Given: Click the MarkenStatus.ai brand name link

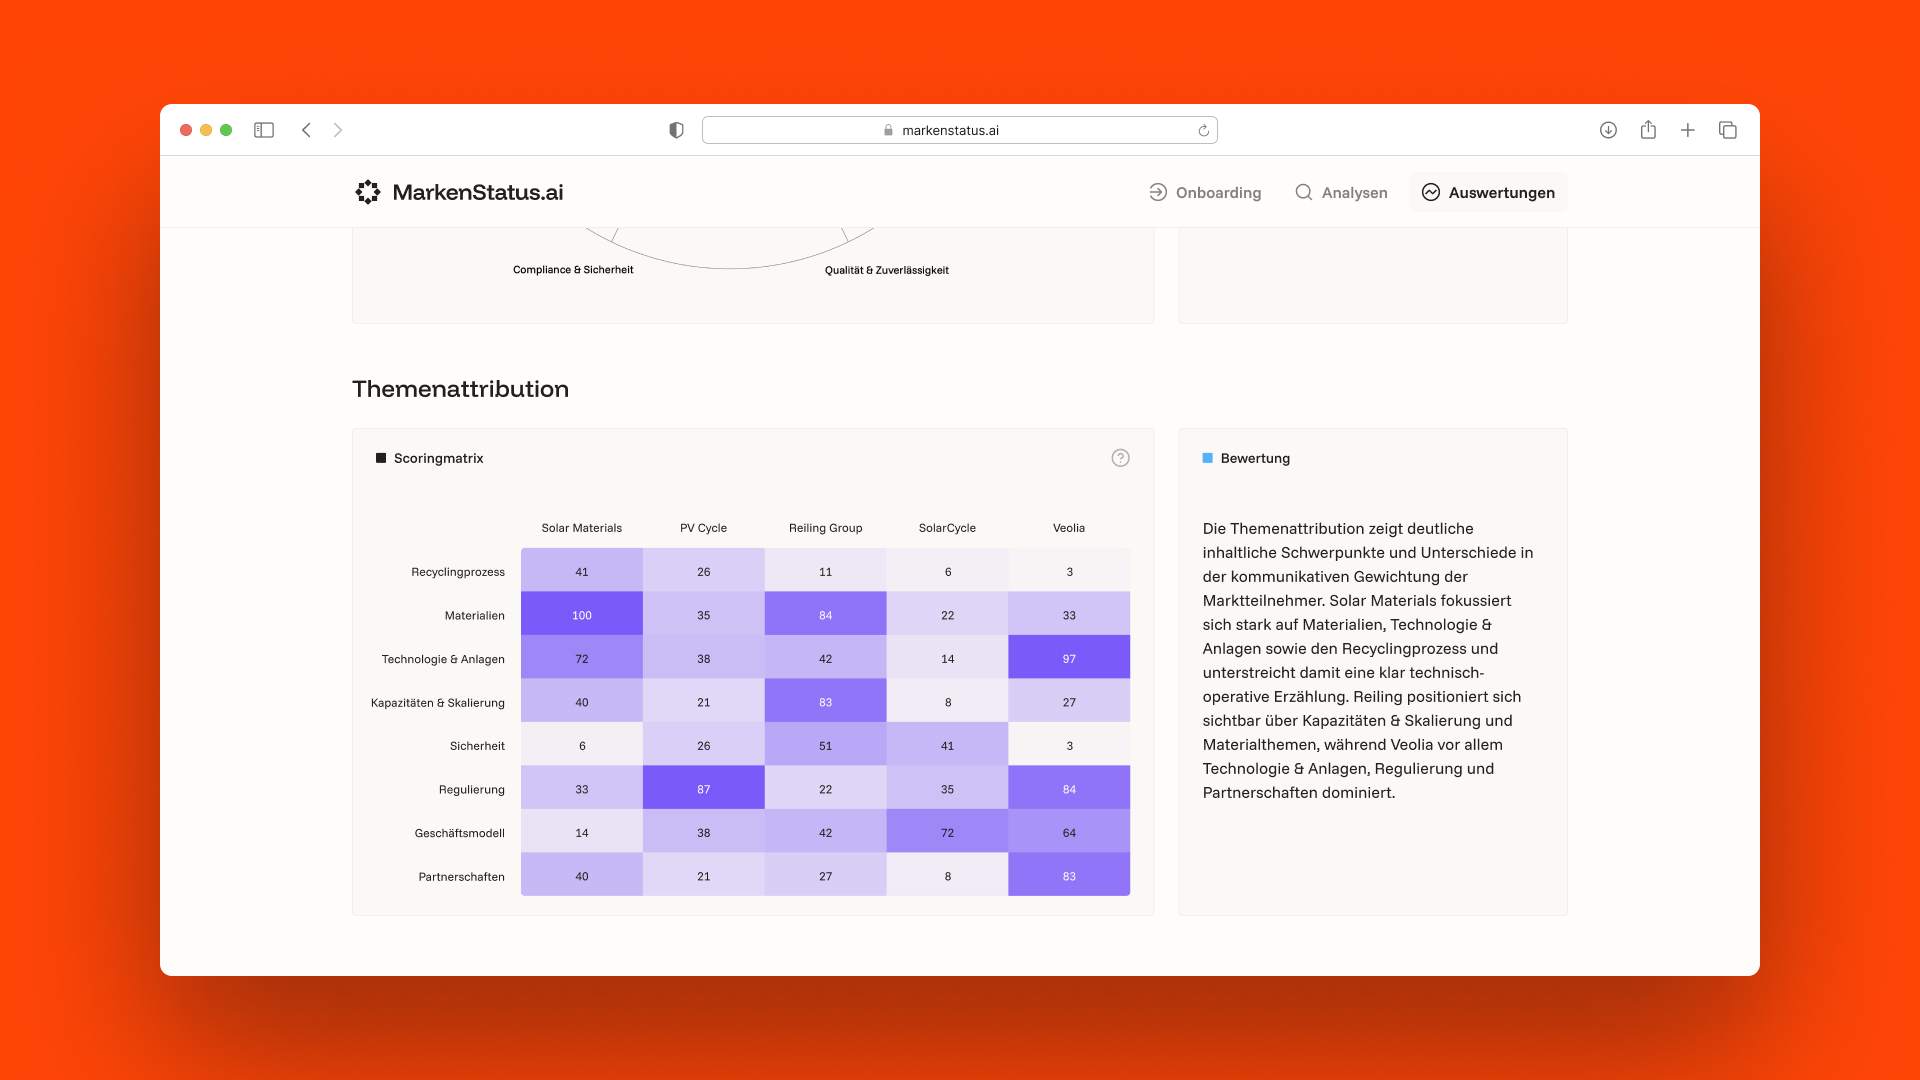Looking at the screenshot, I should 478,192.
